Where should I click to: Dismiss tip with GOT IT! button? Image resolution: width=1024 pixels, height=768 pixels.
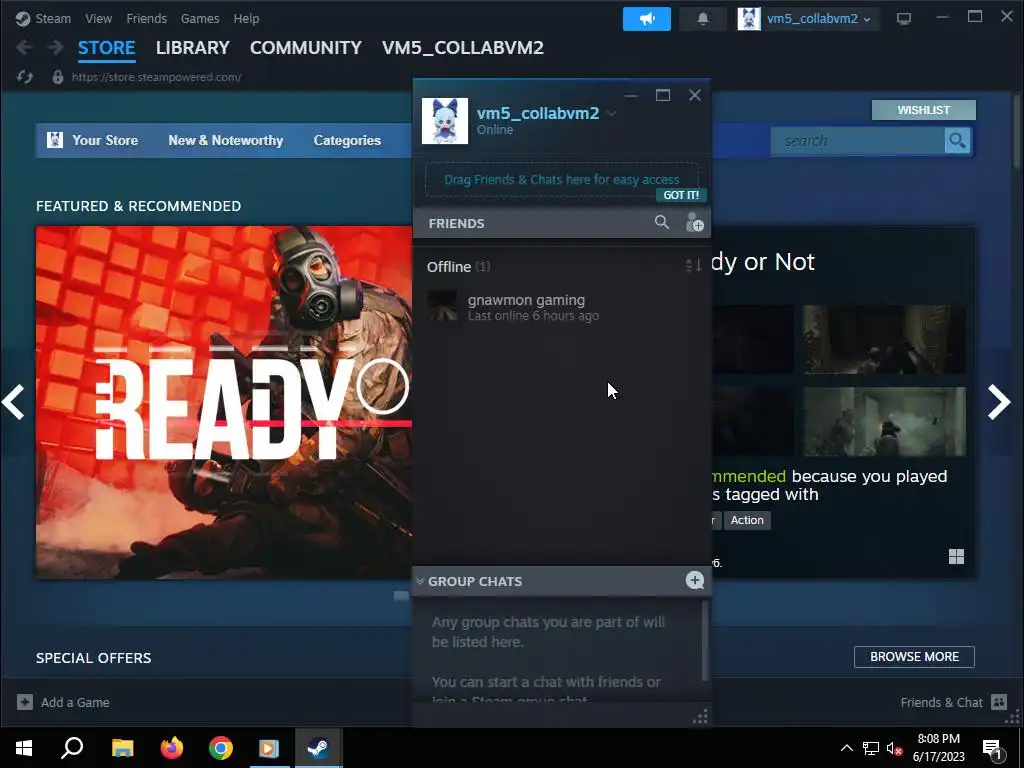pos(681,195)
